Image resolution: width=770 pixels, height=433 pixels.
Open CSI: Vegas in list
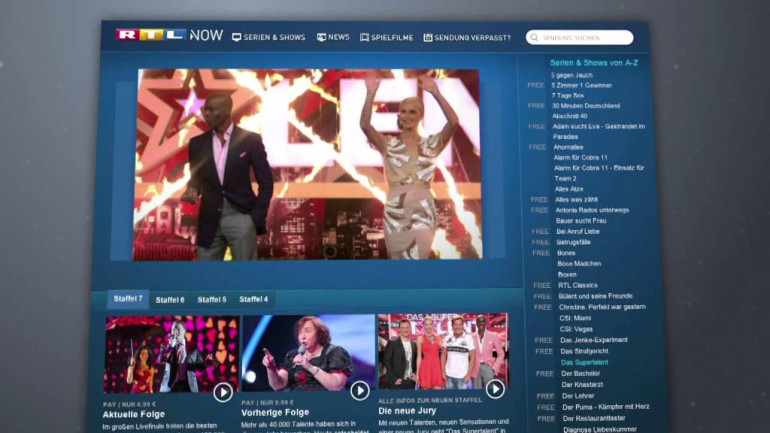coord(577,329)
